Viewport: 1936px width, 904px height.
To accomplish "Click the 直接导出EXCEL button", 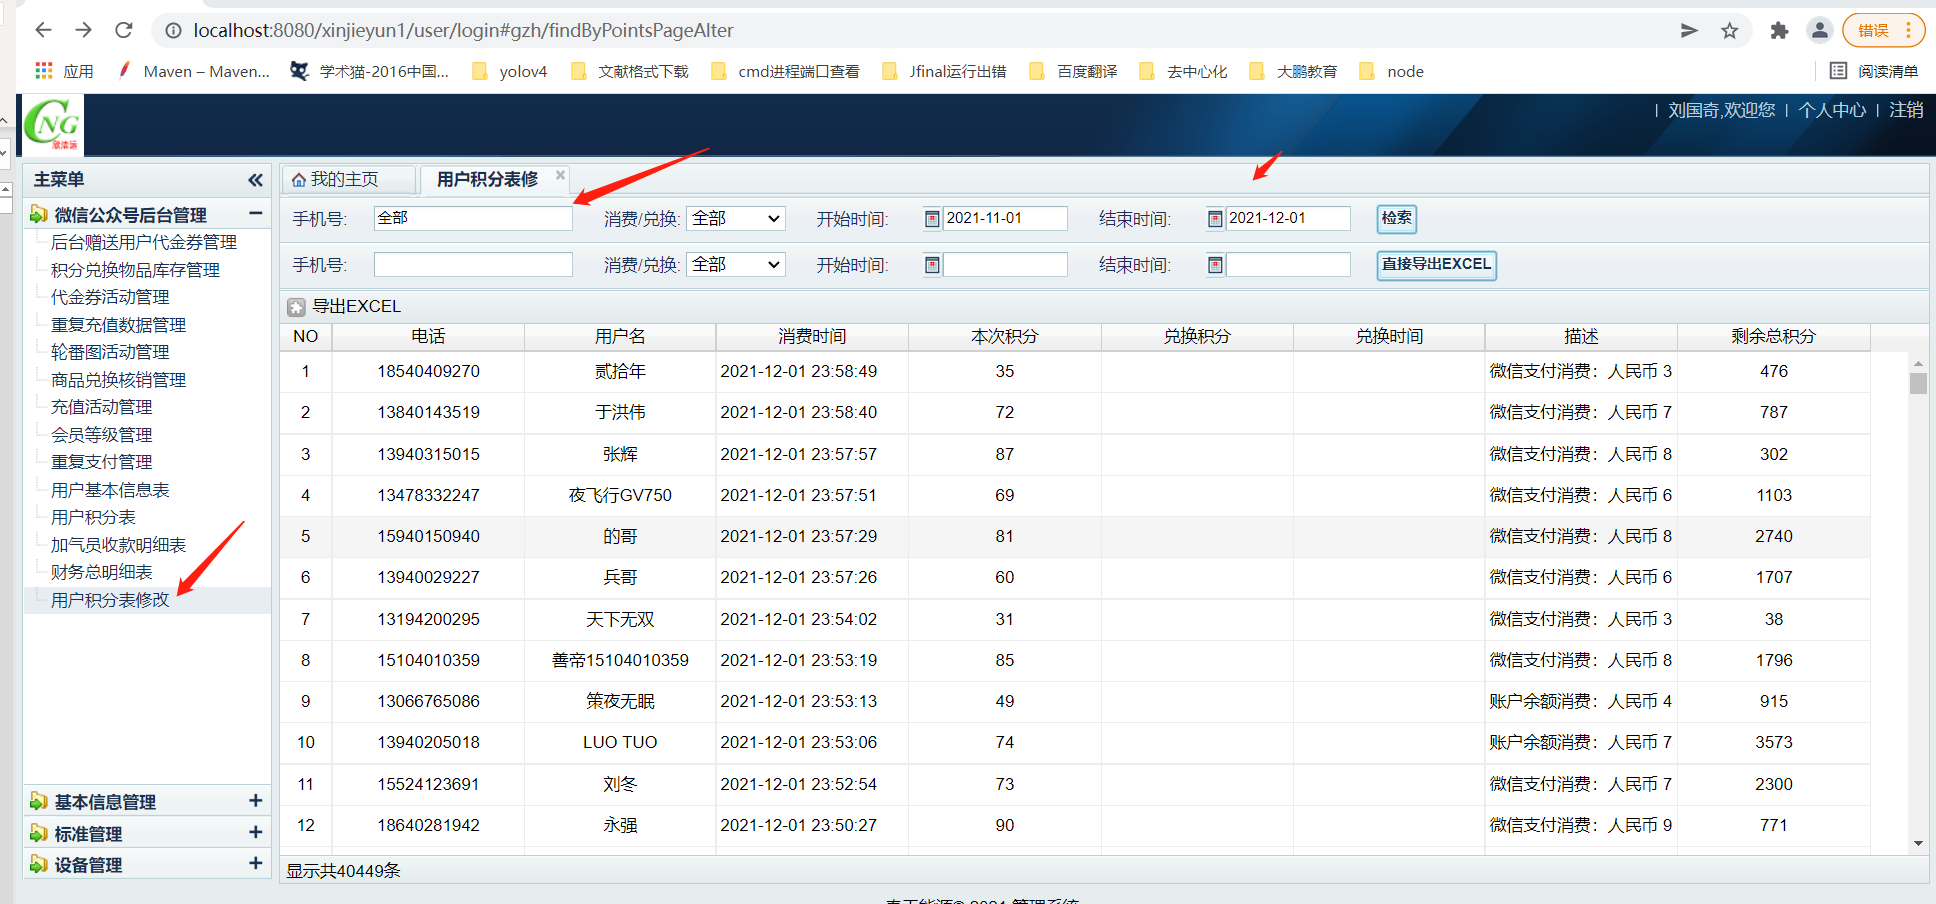I will click(x=1435, y=265).
